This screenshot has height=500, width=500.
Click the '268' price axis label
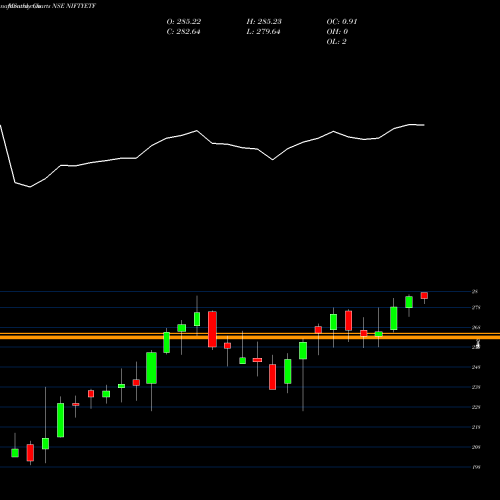coord(476,327)
